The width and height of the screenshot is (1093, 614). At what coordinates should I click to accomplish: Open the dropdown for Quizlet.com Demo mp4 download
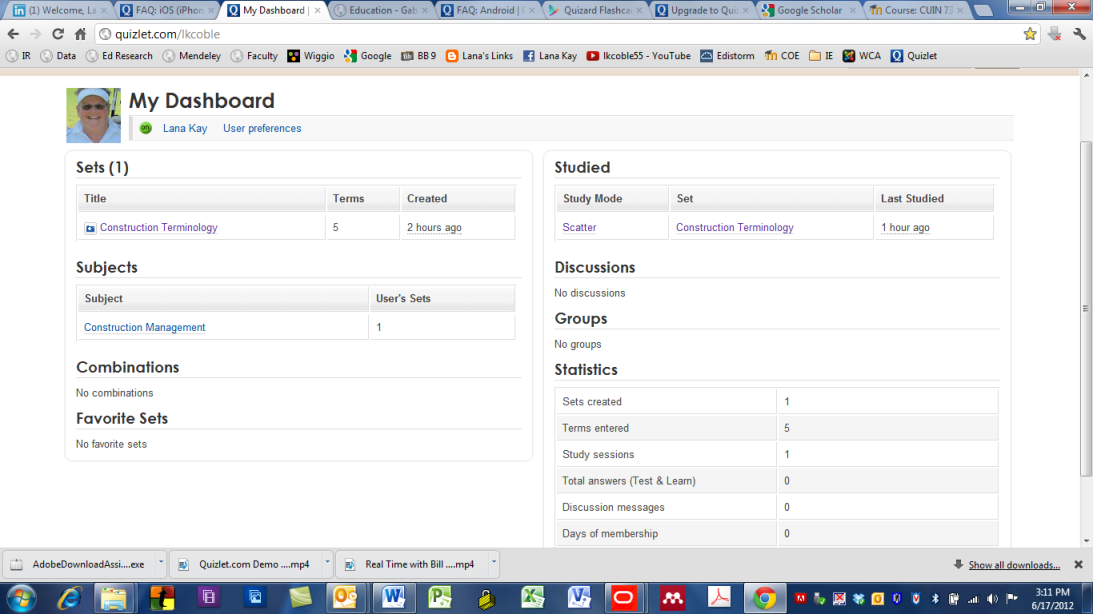tap(327, 562)
